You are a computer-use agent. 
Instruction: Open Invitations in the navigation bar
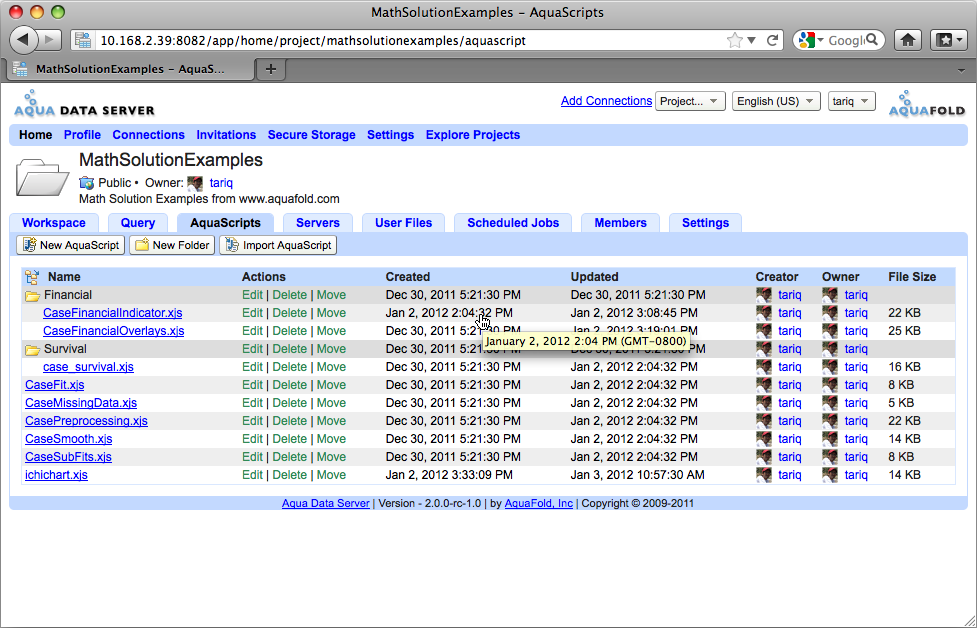(x=226, y=135)
